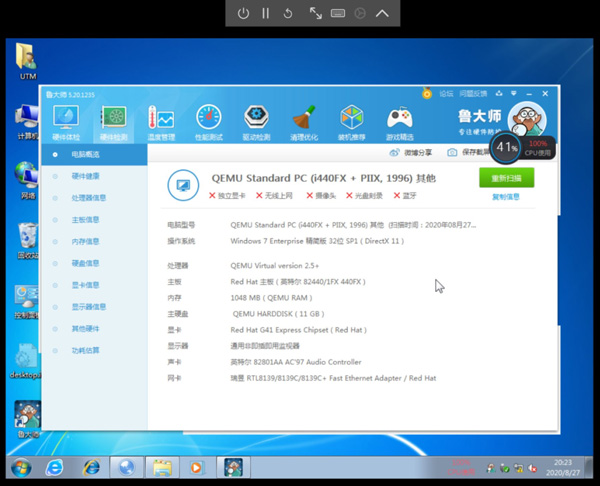Select the desktop.ini file on desktop
Image resolution: width=600 pixels, height=486 pixels.
(x=25, y=361)
